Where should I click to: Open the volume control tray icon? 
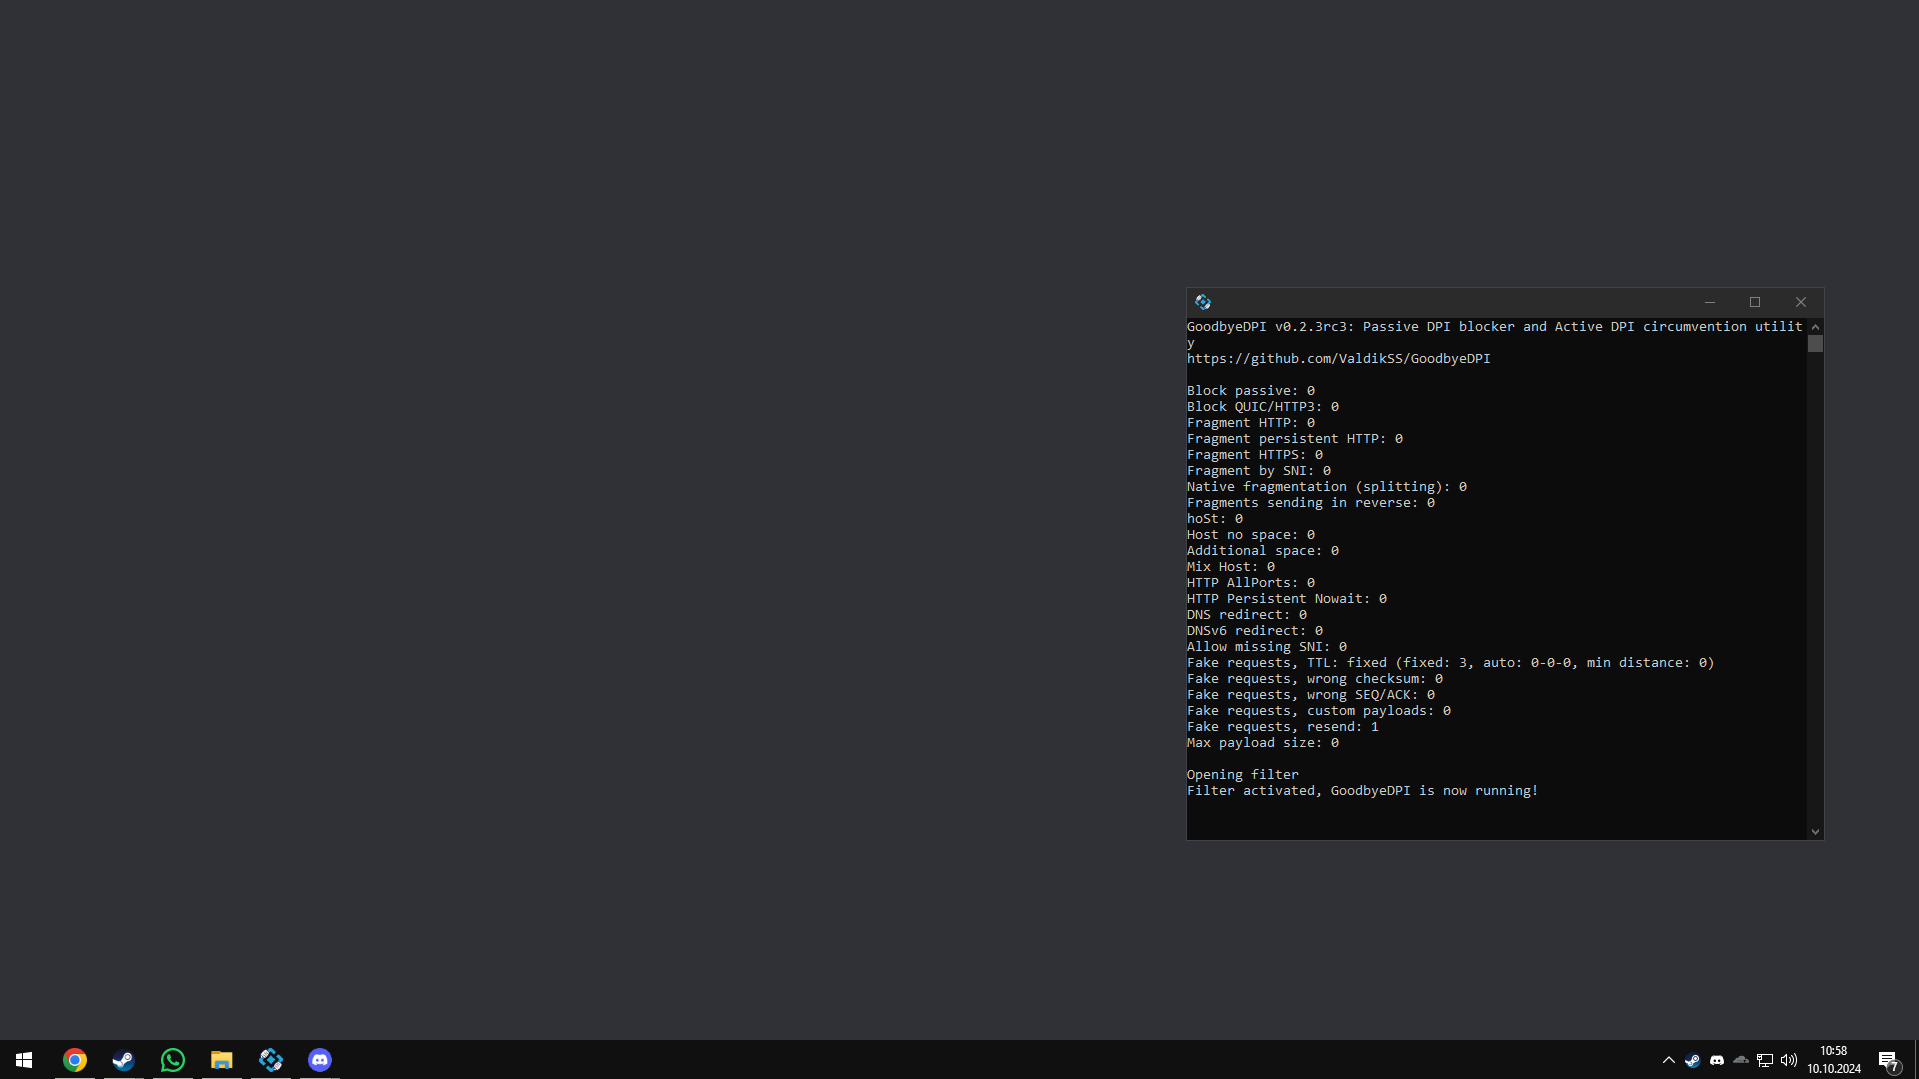[x=1789, y=1060]
